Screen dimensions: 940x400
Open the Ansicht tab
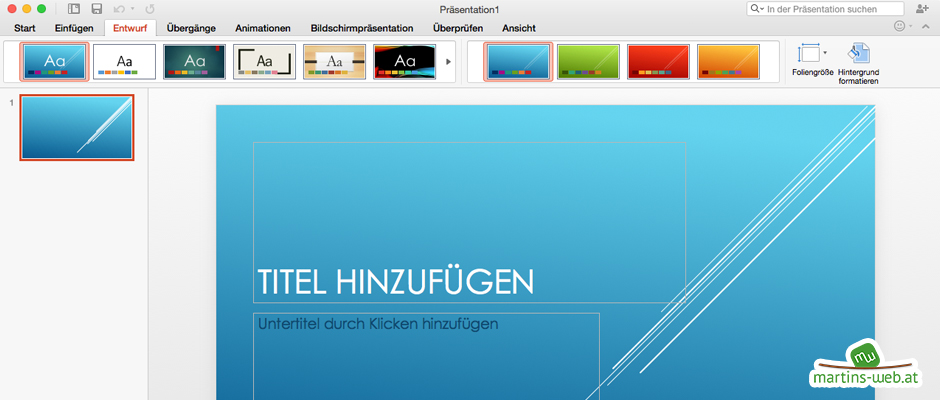(x=519, y=28)
